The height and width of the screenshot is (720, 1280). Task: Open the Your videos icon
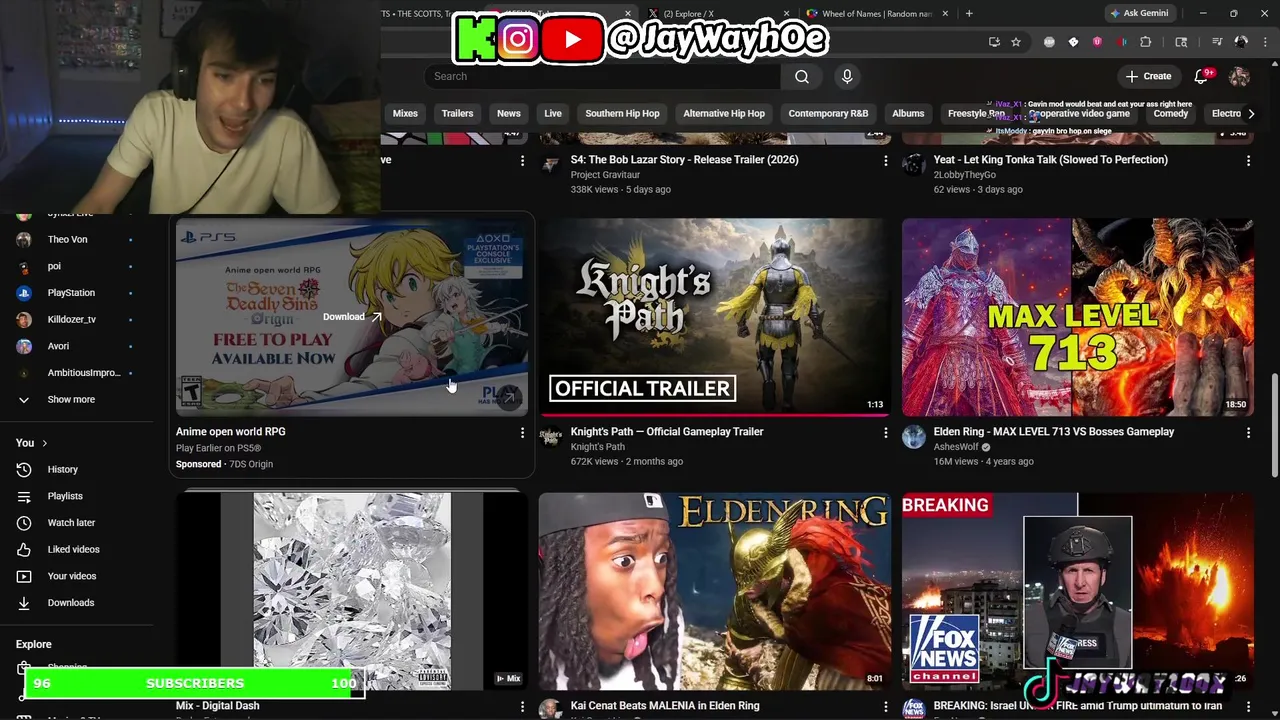(x=24, y=576)
